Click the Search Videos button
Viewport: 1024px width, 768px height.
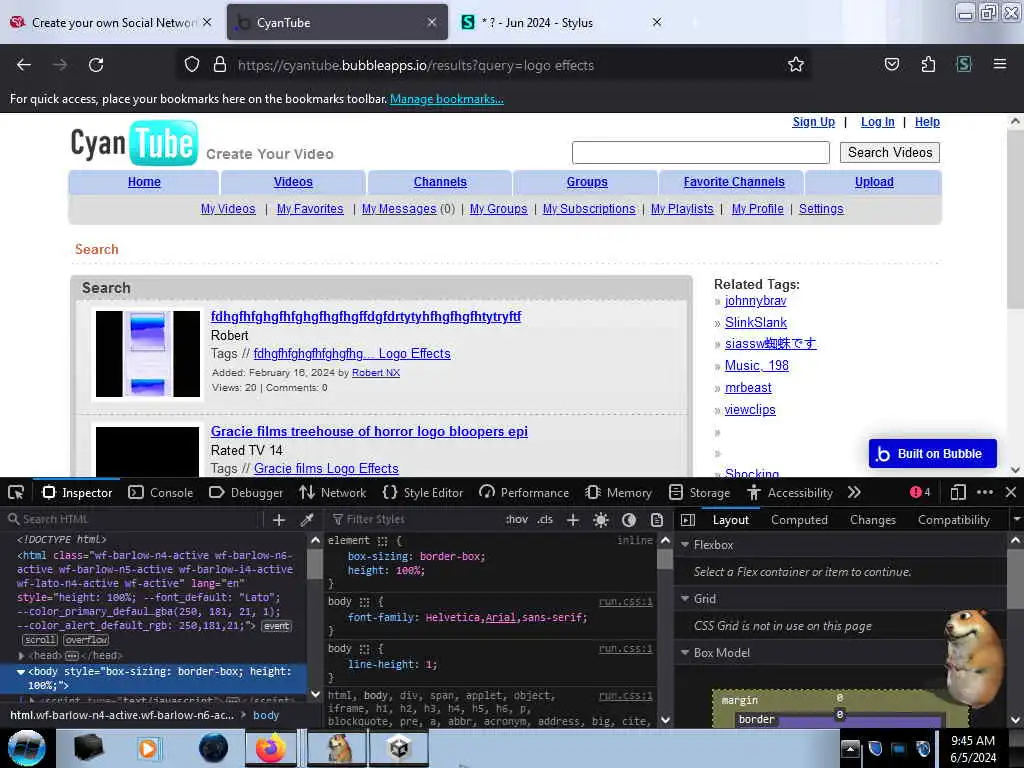[889, 152]
